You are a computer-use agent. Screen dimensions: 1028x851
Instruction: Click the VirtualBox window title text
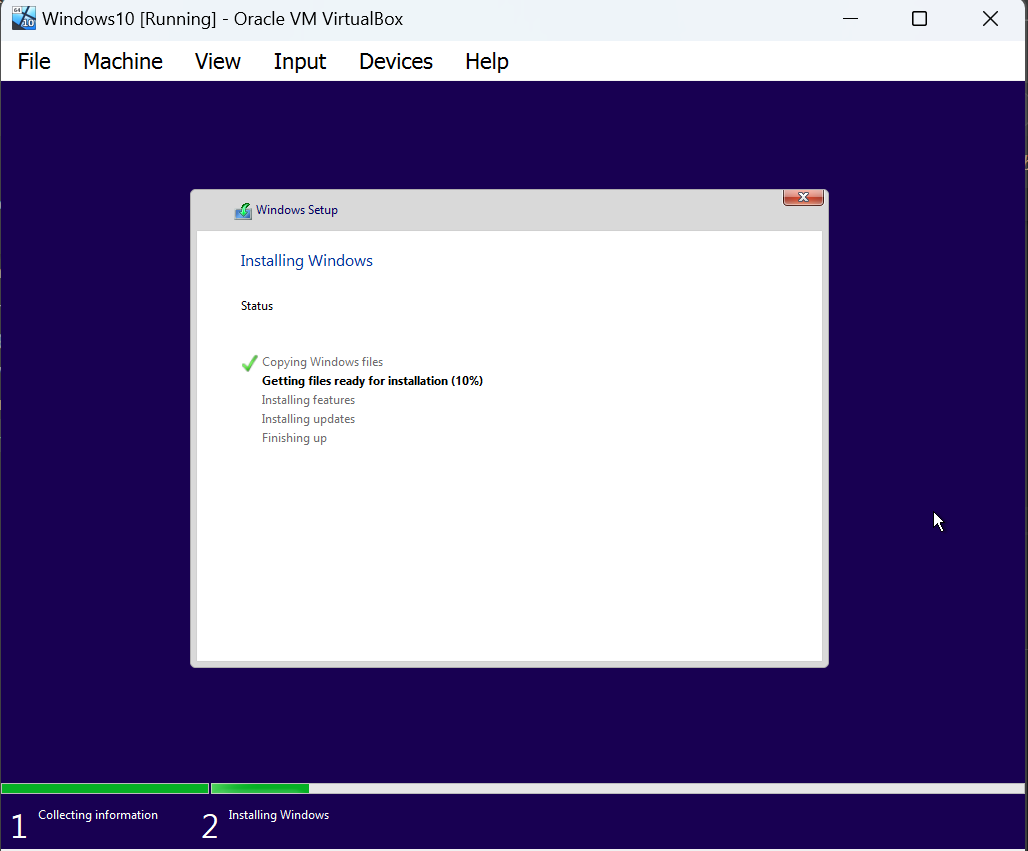222,19
